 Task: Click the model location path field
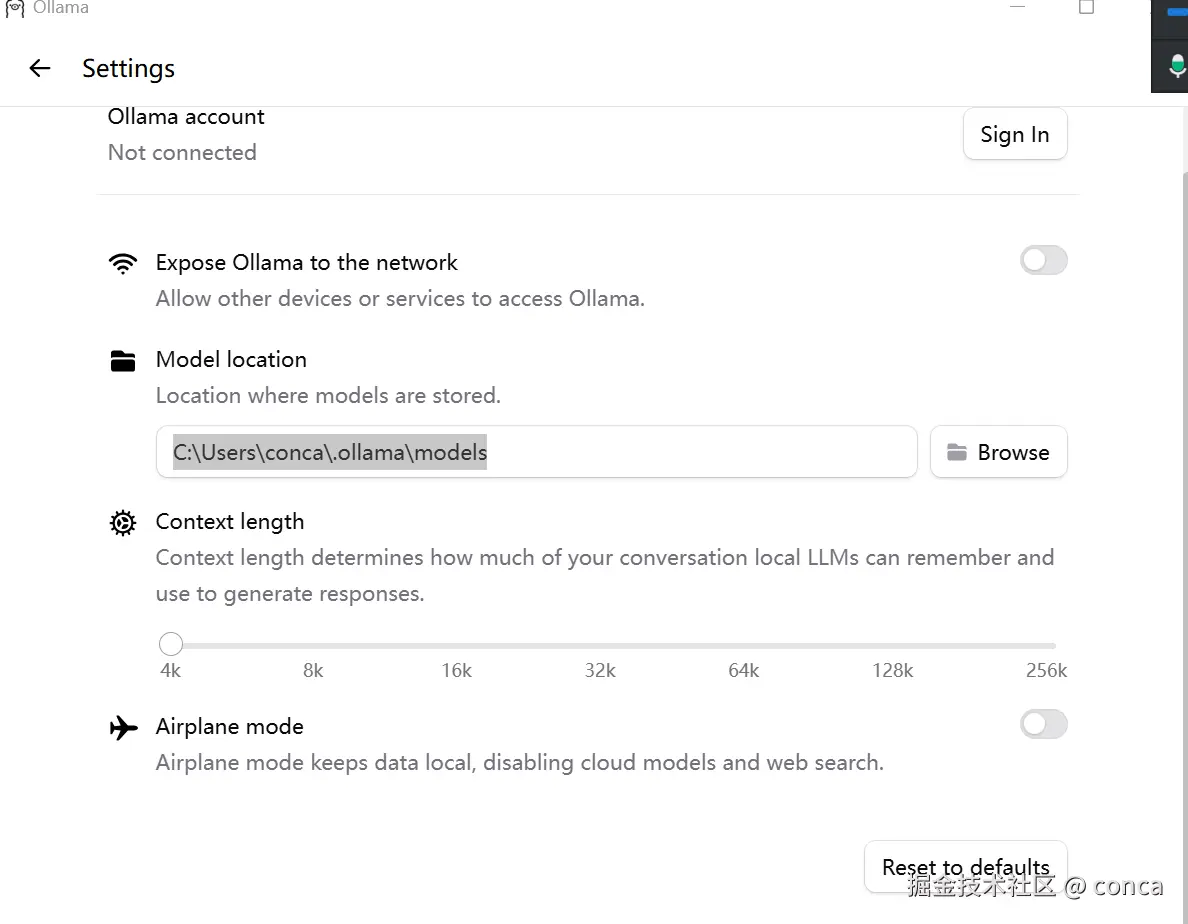(536, 452)
